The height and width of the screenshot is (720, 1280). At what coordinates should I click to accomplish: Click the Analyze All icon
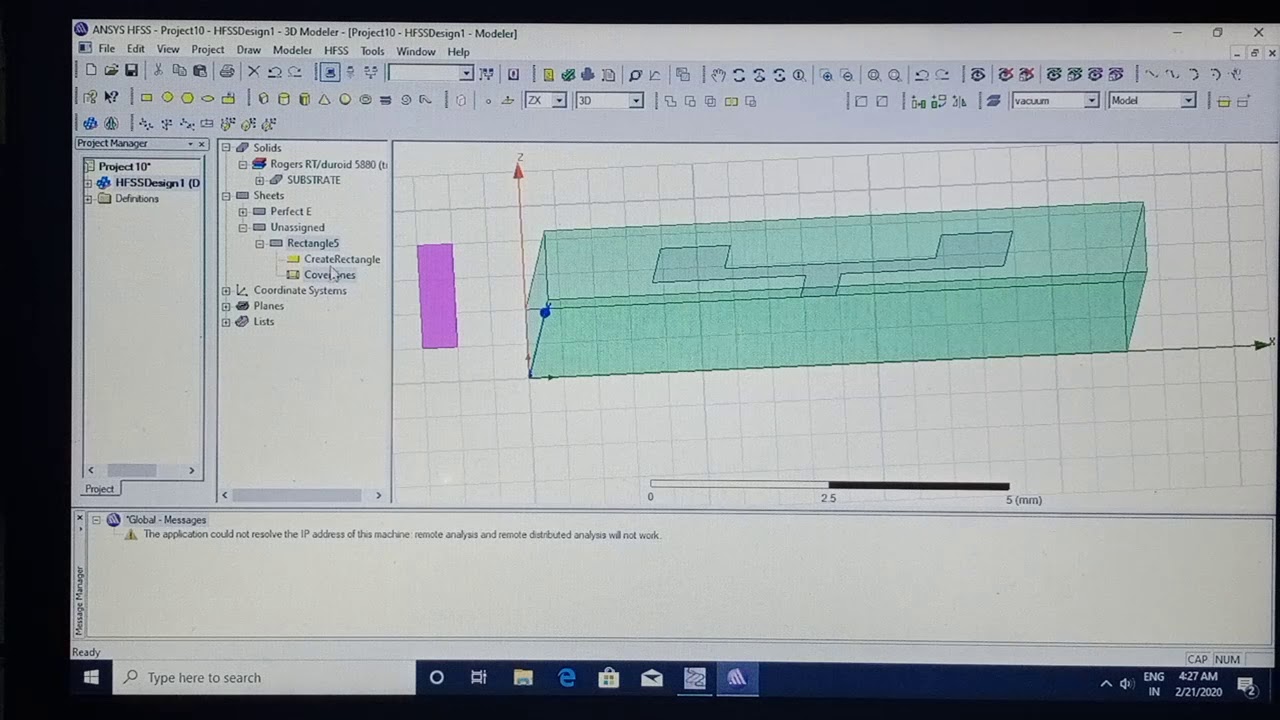(588, 74)
